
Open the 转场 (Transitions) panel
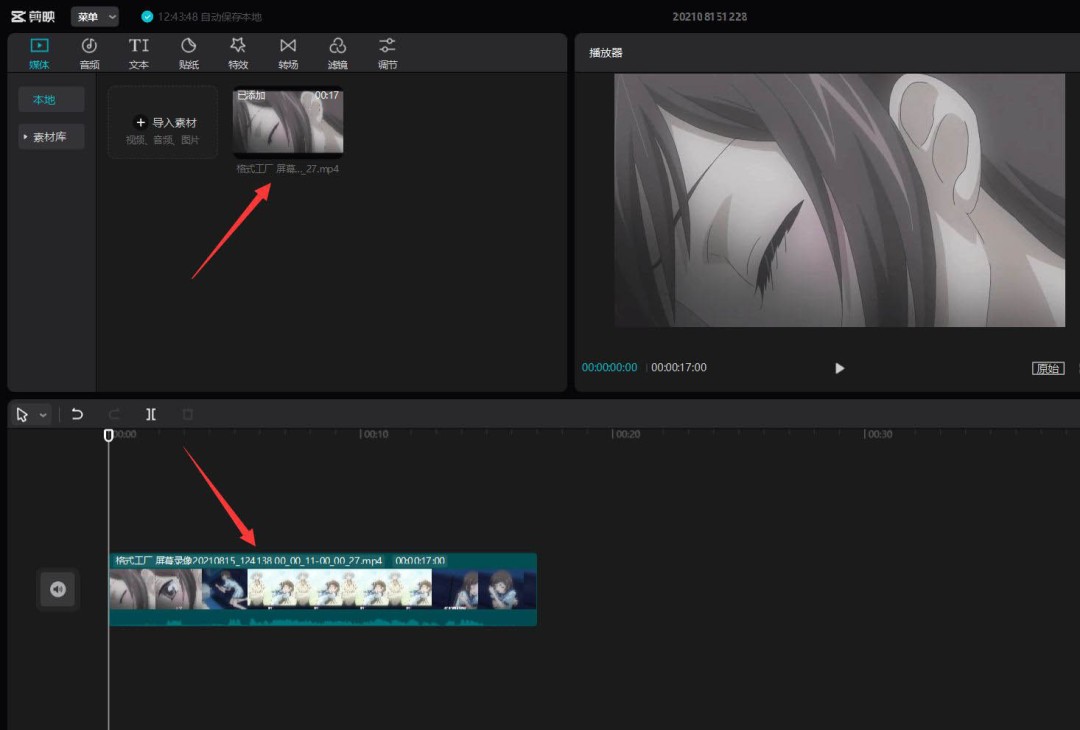[288, 53]
